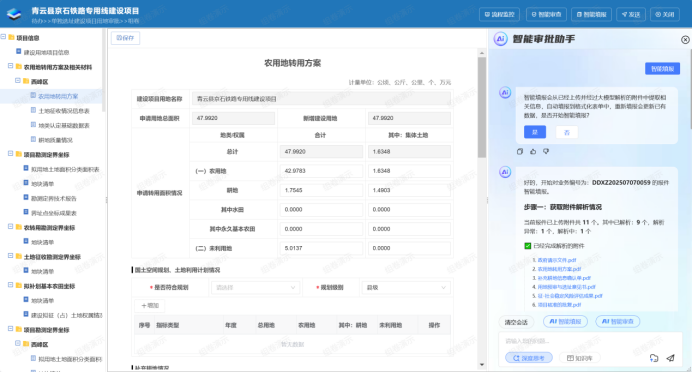Click the thumbs-down icon under AI message

(546, 152)
